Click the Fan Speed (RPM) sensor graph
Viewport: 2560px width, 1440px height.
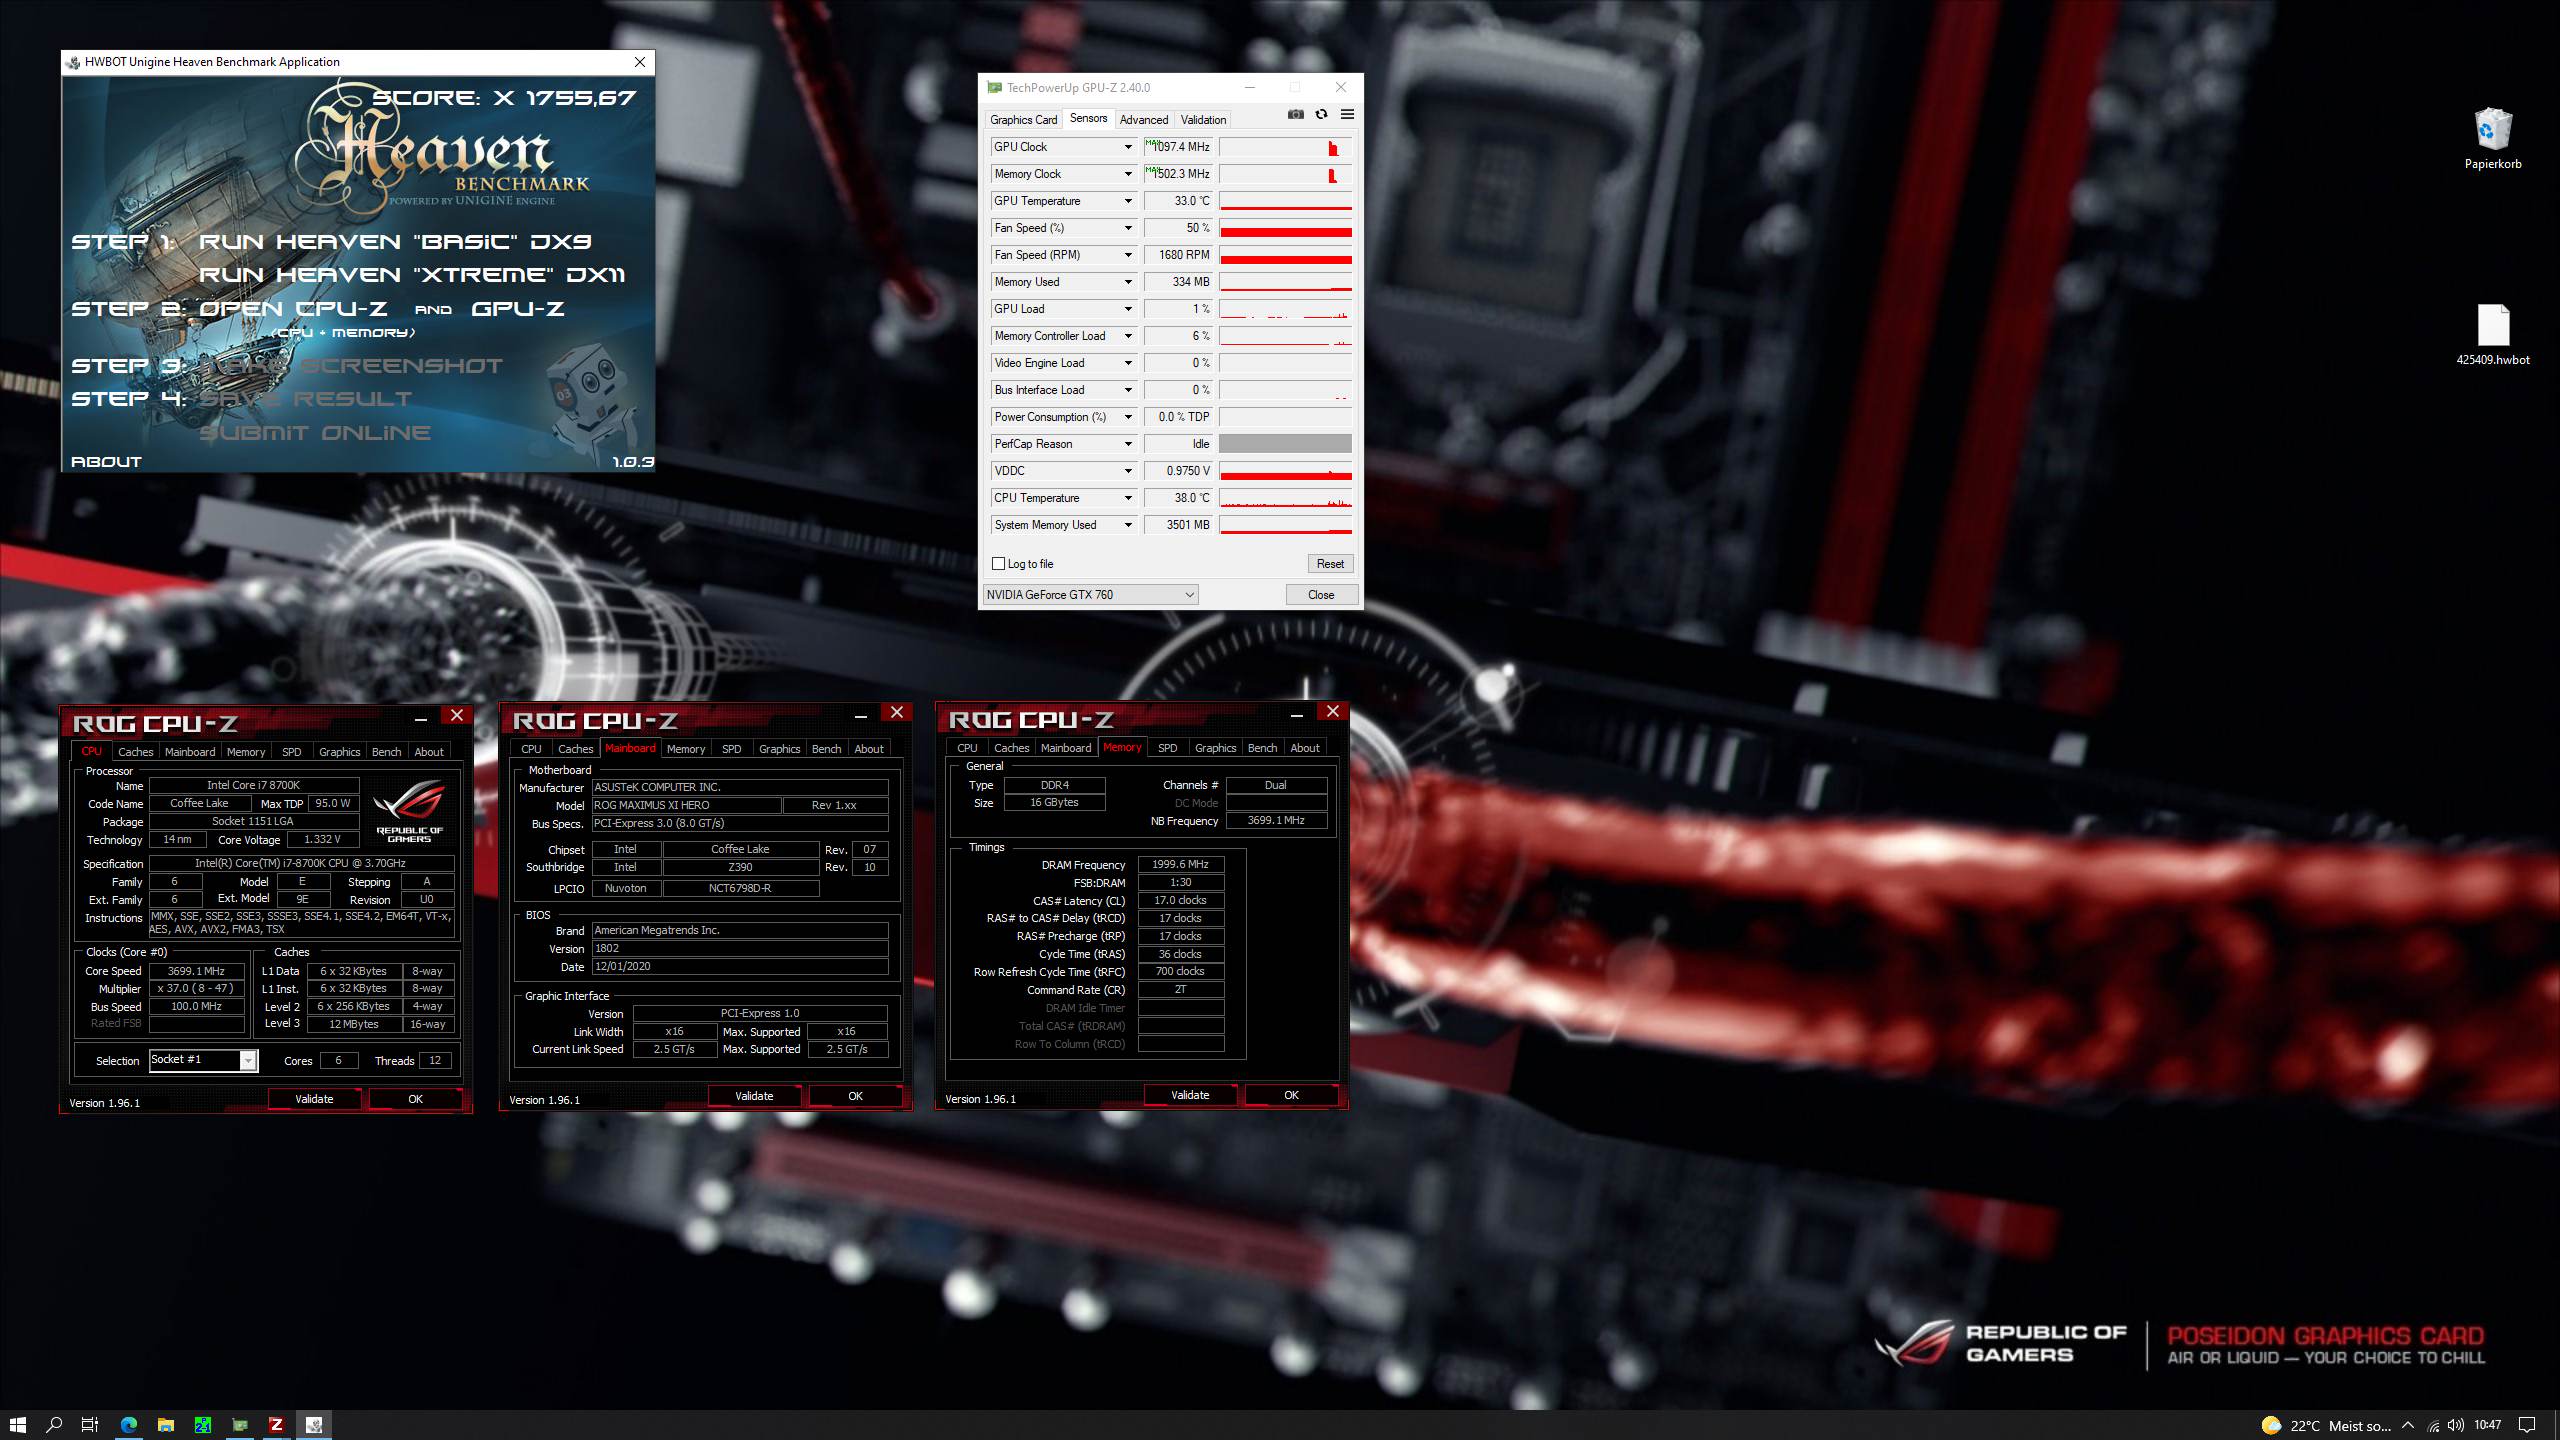pos(1285,255)
